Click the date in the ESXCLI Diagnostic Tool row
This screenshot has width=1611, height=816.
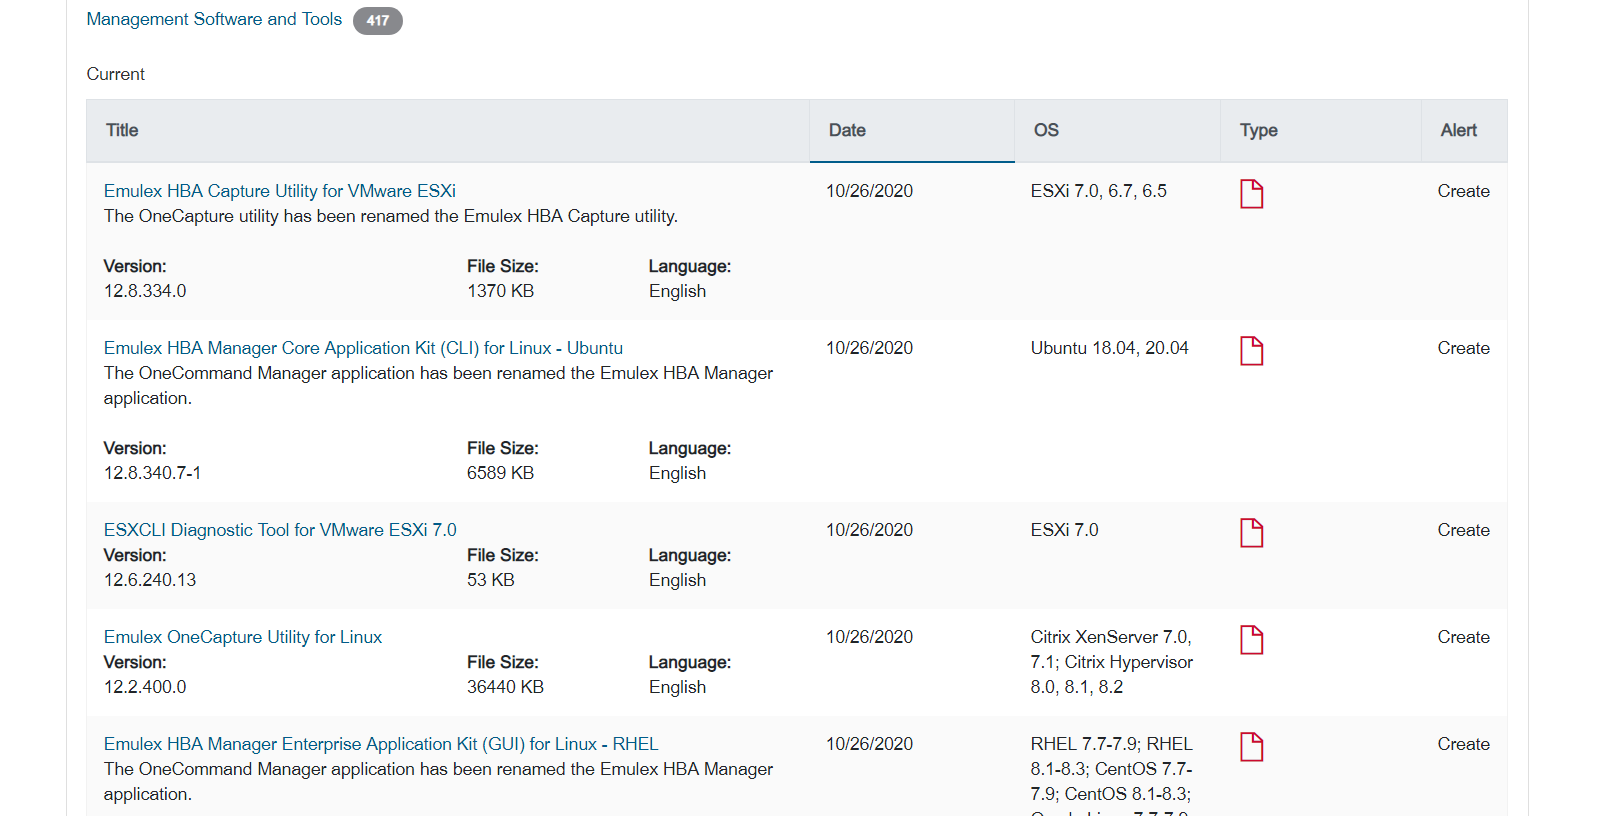click(x=869, y=530)
